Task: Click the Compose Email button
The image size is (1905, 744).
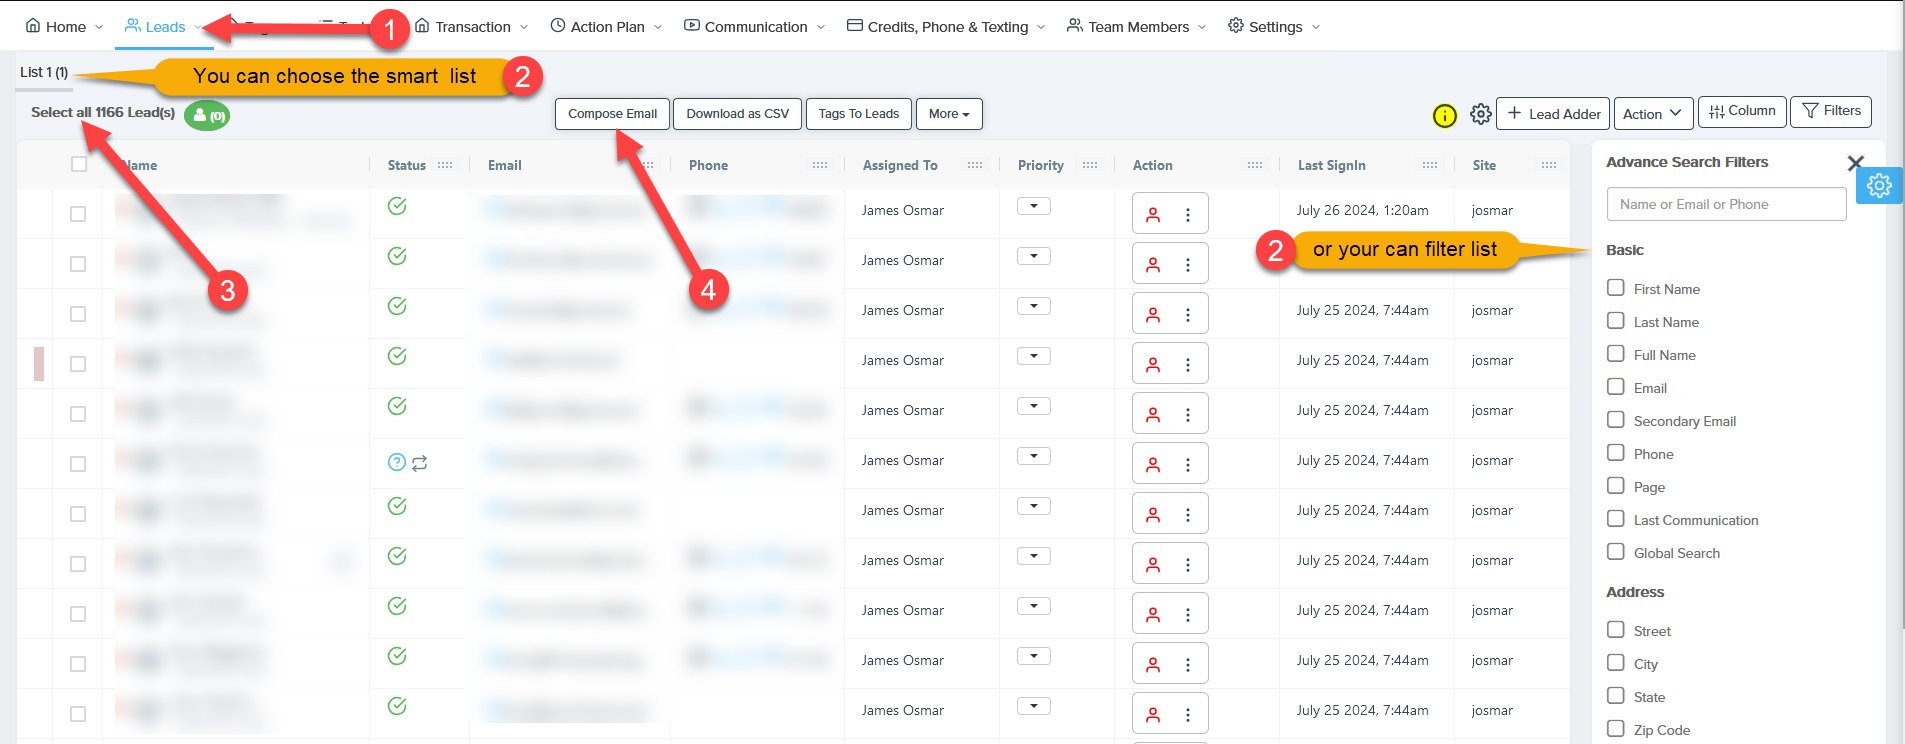Action: coord(612,114)
